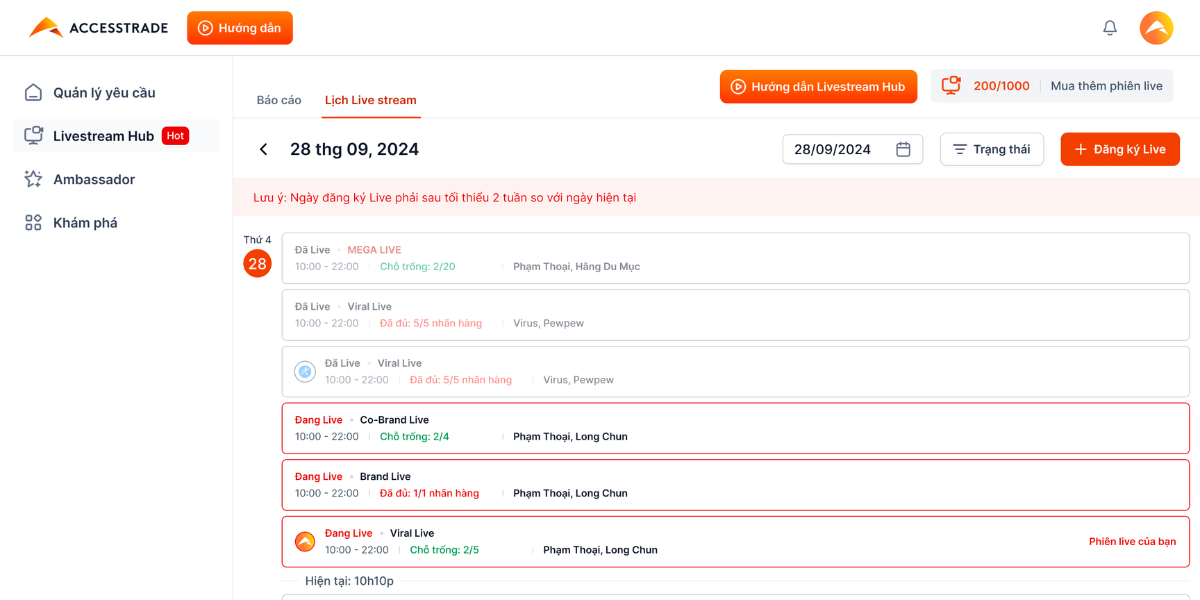Open the MEGA LIVE session card
The image size is (1200, 600).
pyautogui.click(x=735, y=258)
